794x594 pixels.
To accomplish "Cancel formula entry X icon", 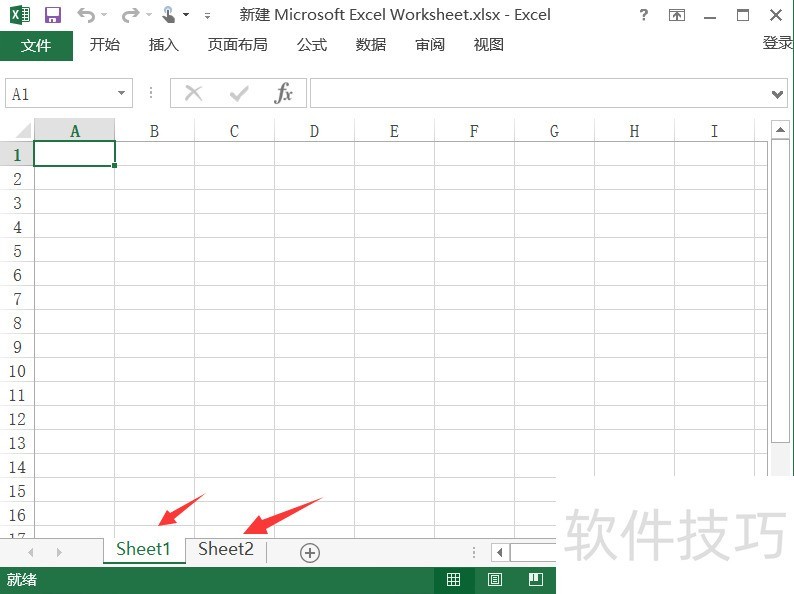I will click(193, 93).
